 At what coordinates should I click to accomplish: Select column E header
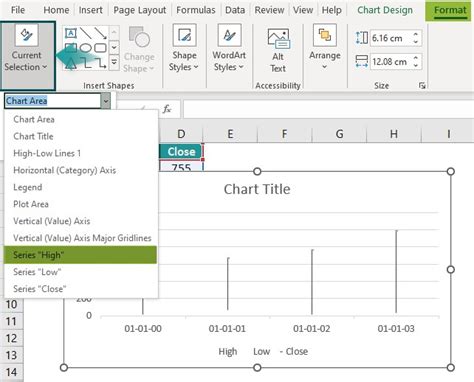(230, 134)
